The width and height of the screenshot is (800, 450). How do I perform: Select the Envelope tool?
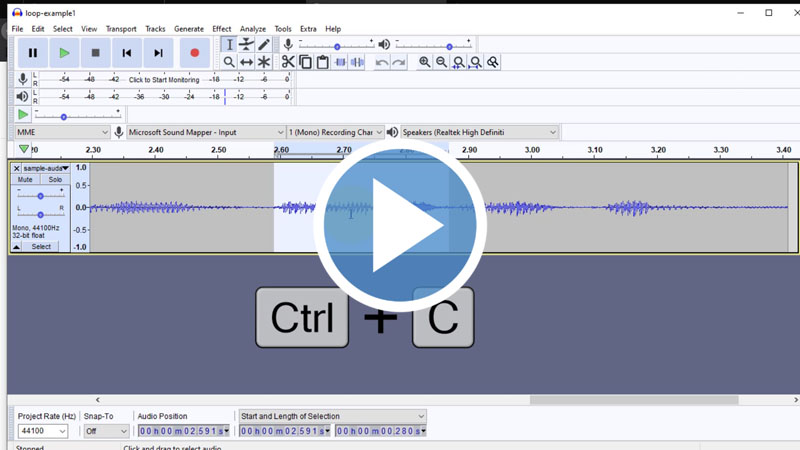click(246, 44)
